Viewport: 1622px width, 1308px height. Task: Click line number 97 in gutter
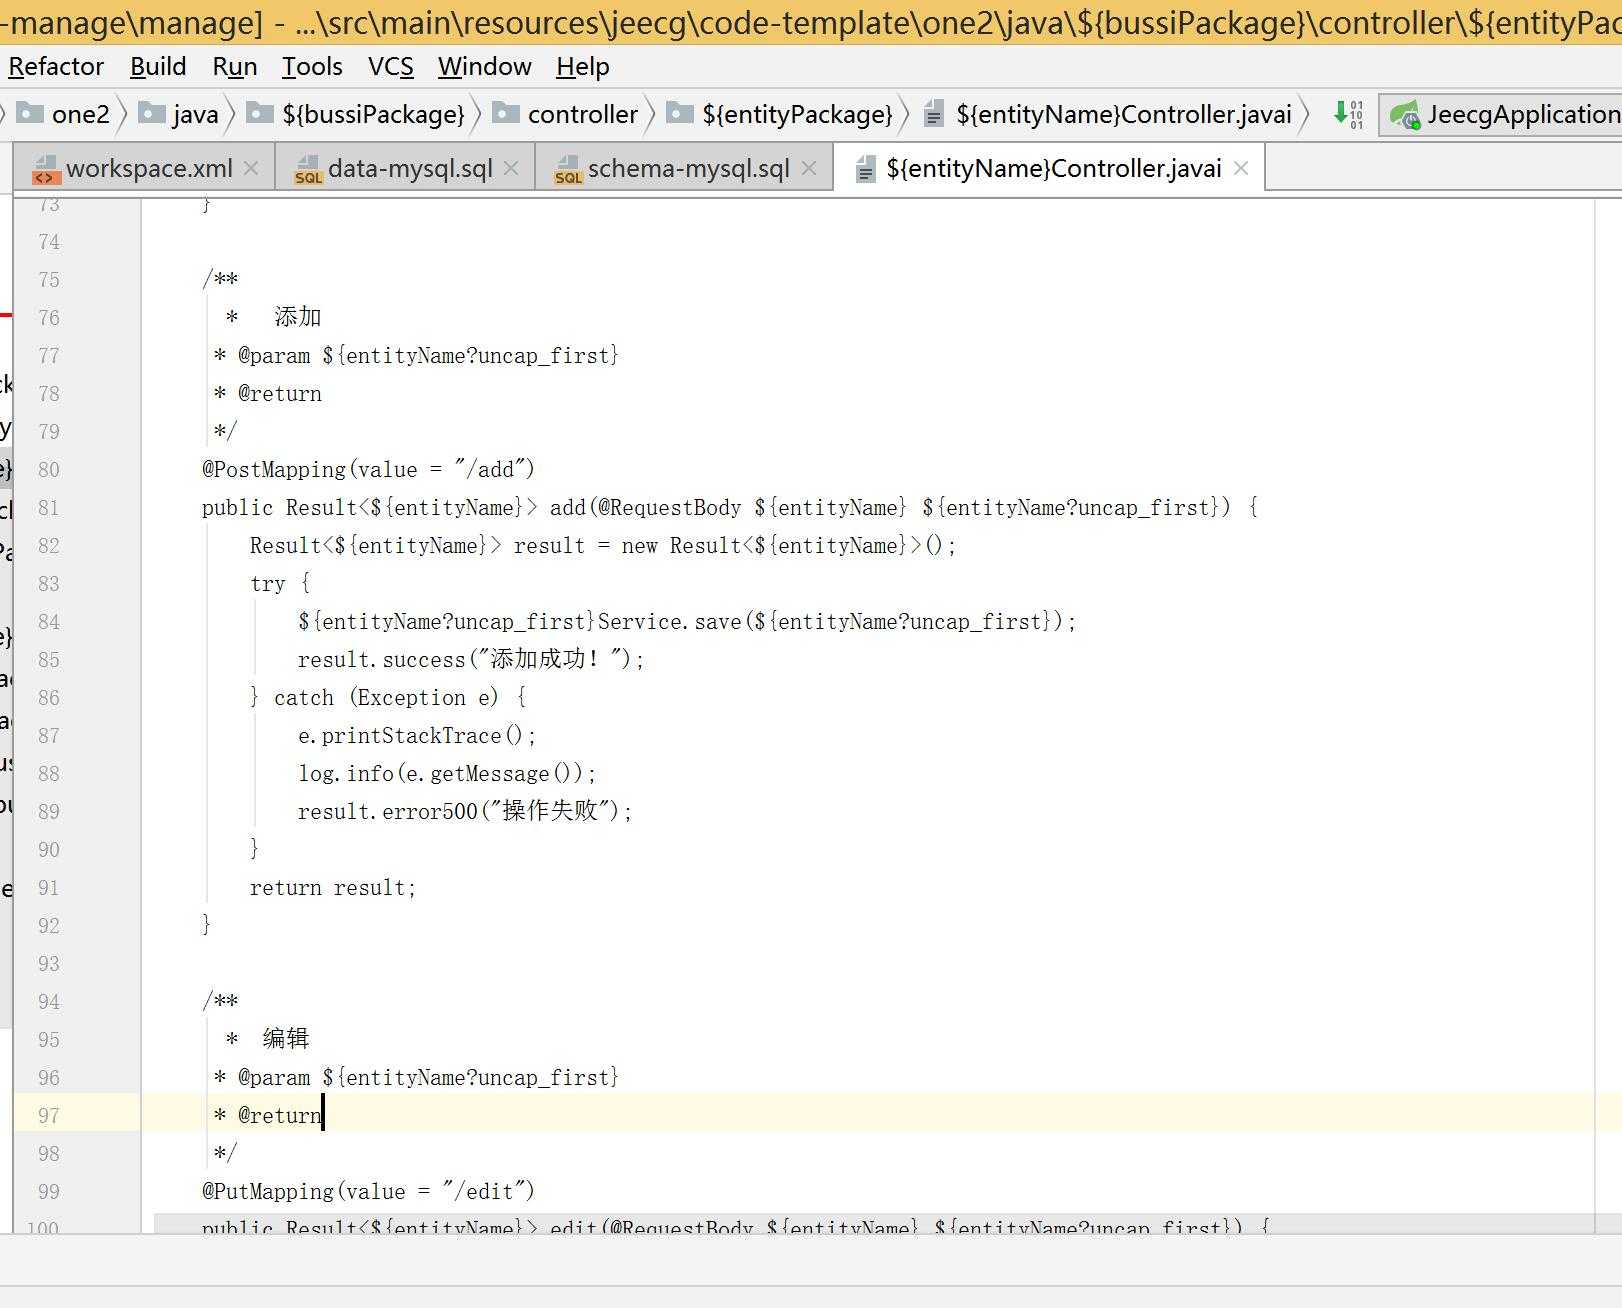(x=48, y=1115)
